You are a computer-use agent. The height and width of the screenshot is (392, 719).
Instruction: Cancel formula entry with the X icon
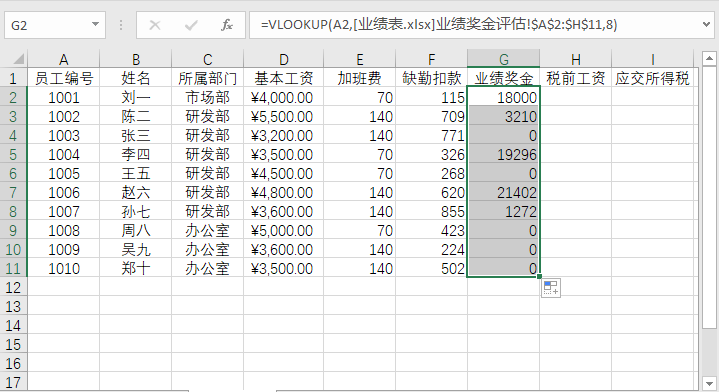pyautogui.click(x=155, y=25)
